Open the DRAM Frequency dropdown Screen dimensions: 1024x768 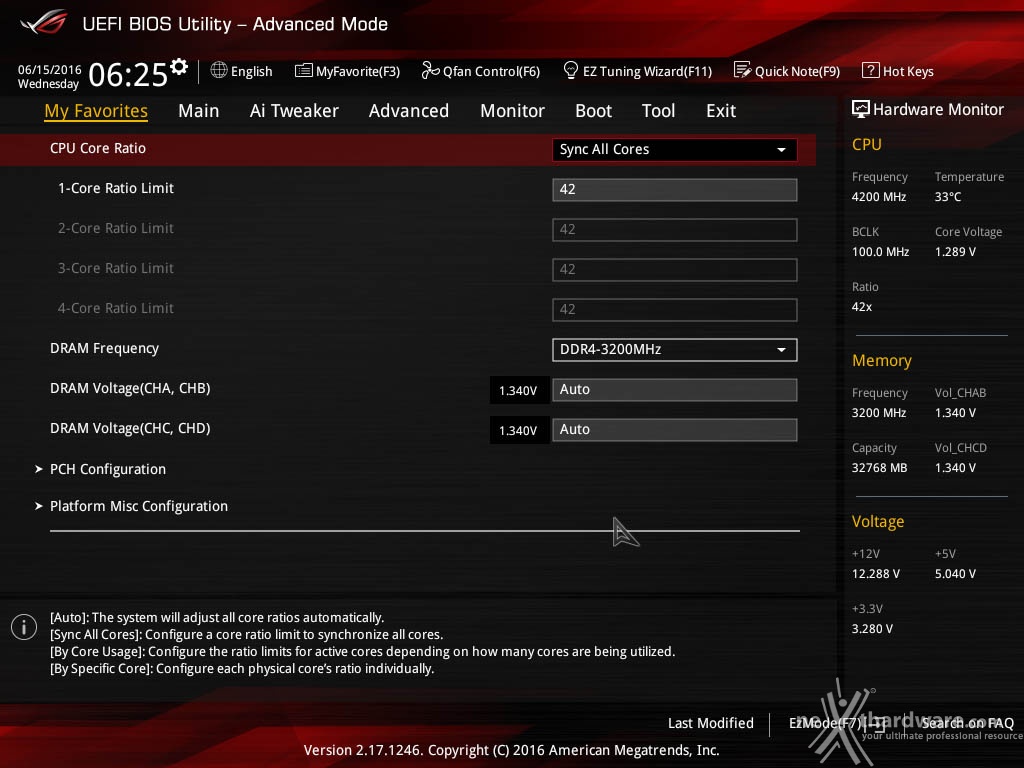[x=675, y=349]
